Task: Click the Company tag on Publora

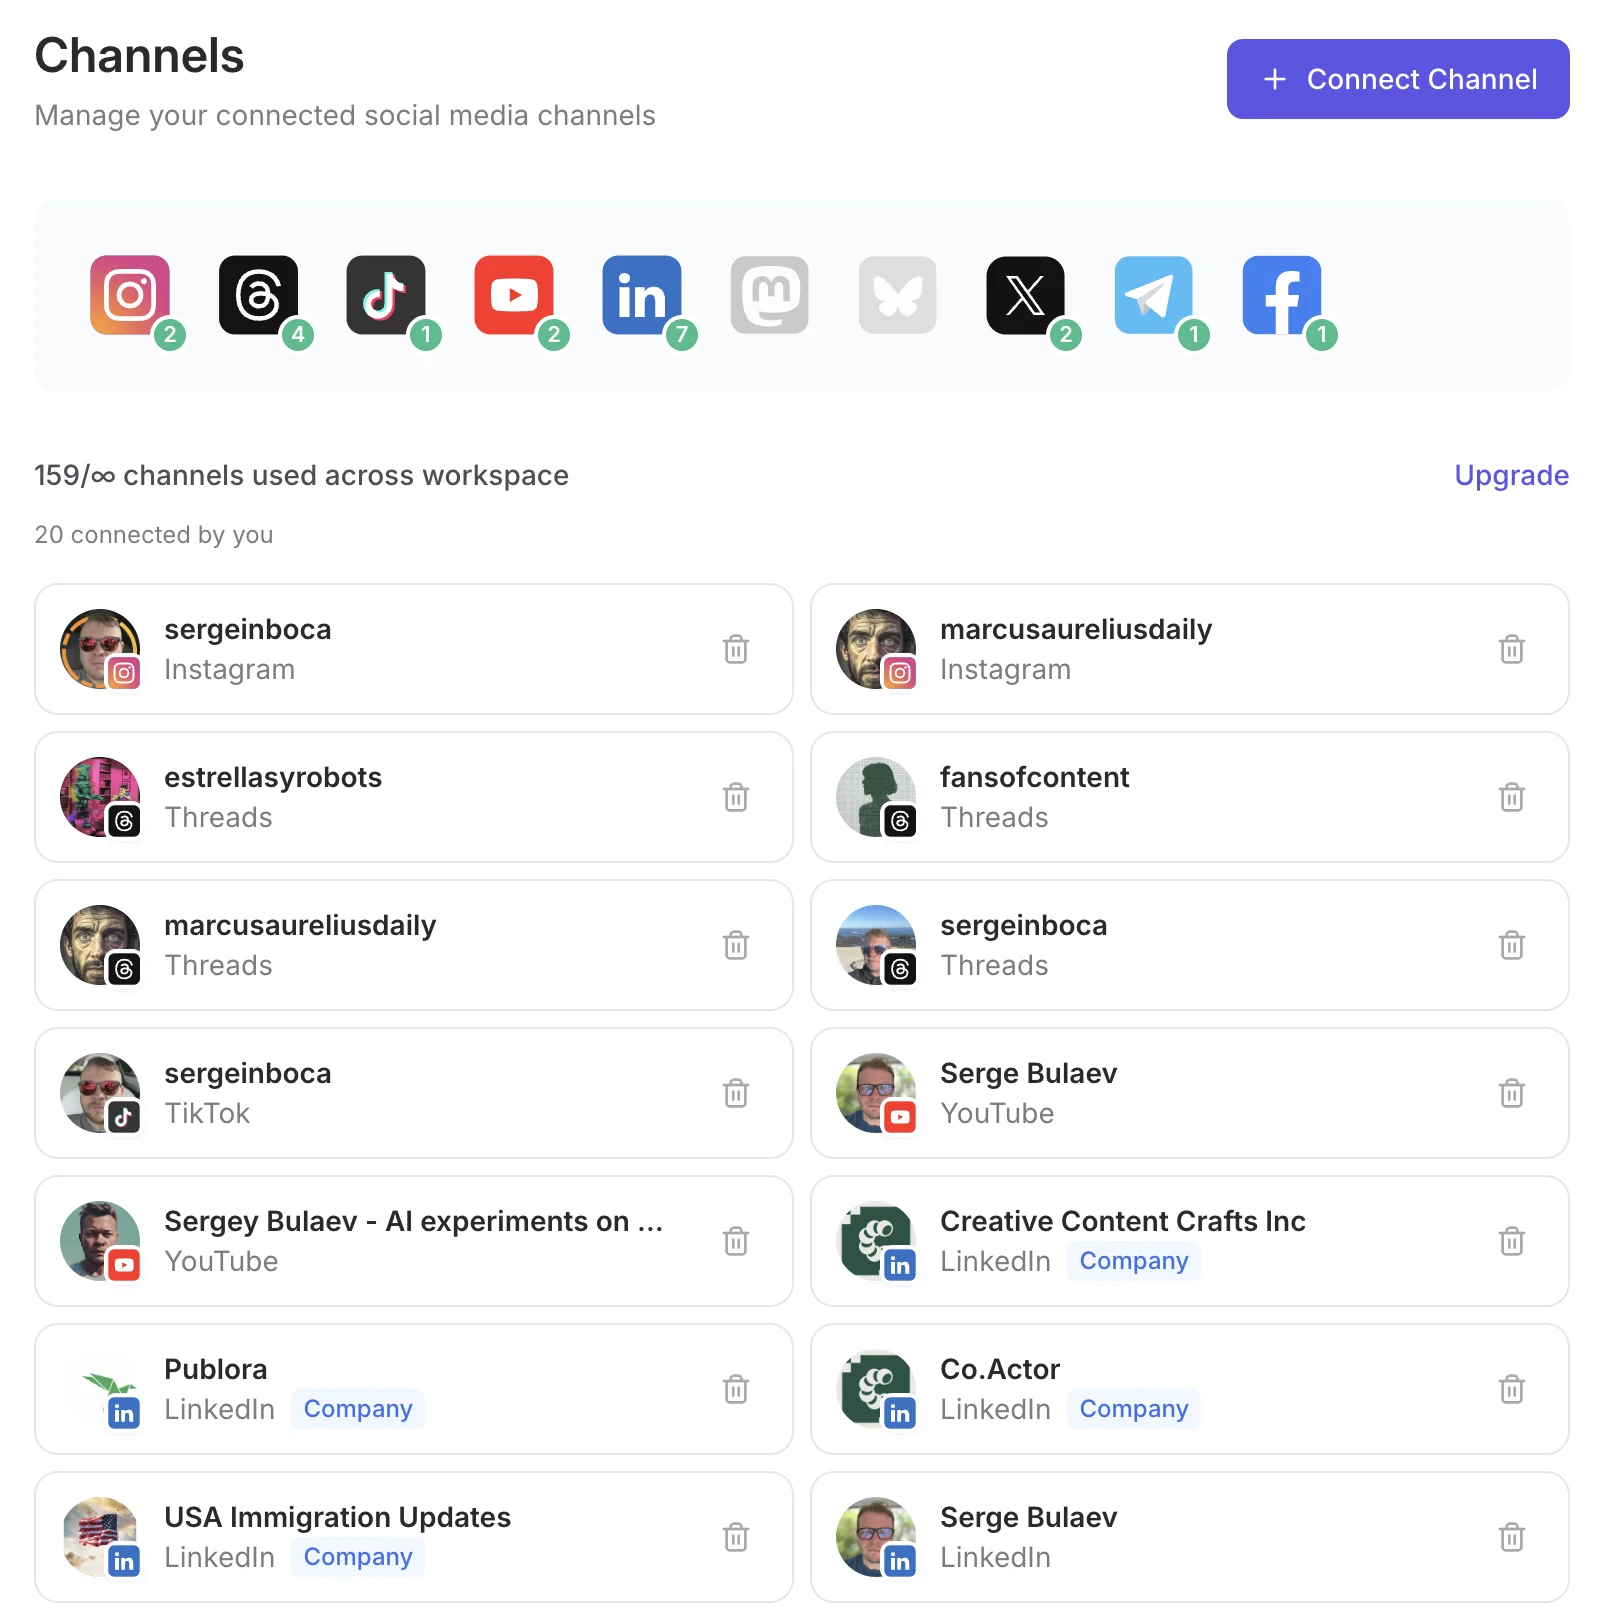Action: [x=358, y=1409]
